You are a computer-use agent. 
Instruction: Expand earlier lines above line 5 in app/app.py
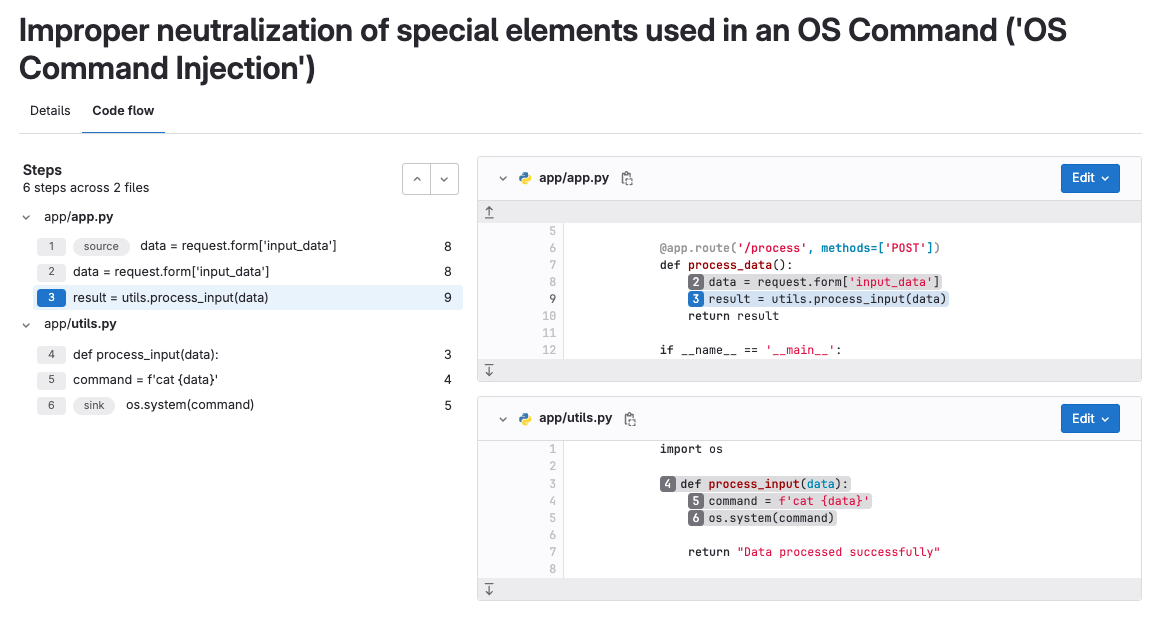pos(489,211)
